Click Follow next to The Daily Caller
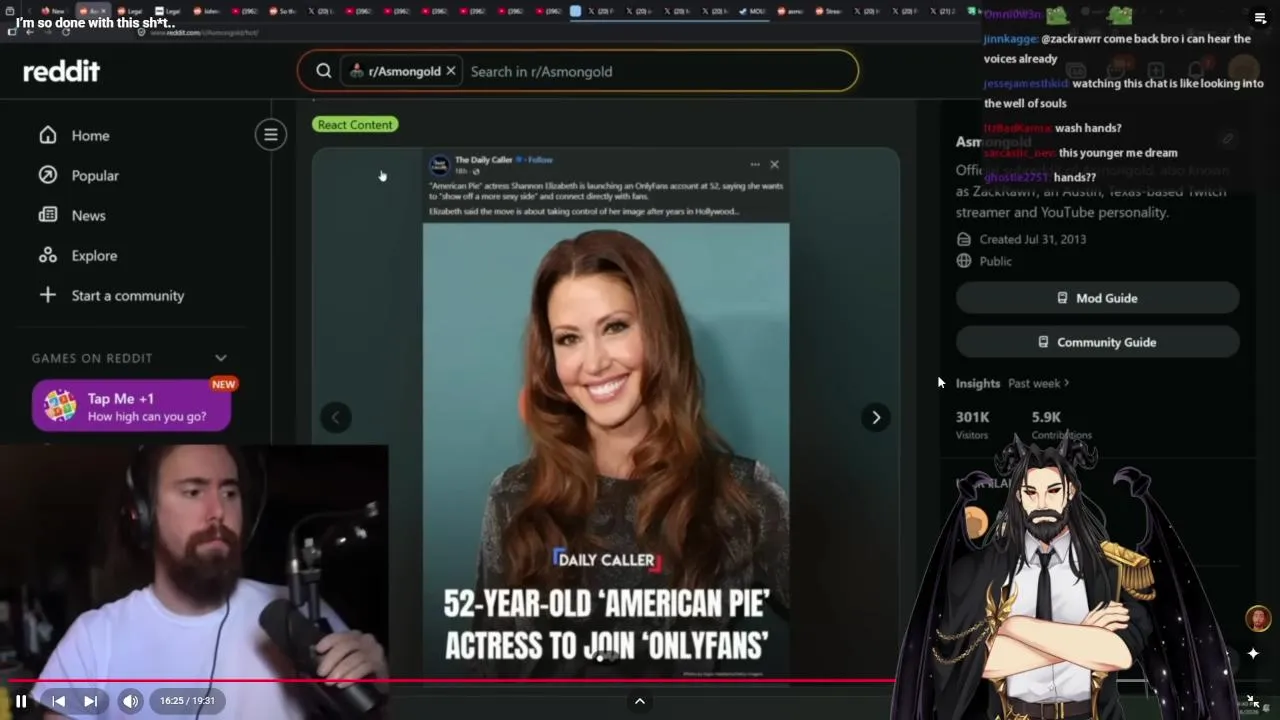This screenshot has height=720, width=1280. tap(540, 160)
